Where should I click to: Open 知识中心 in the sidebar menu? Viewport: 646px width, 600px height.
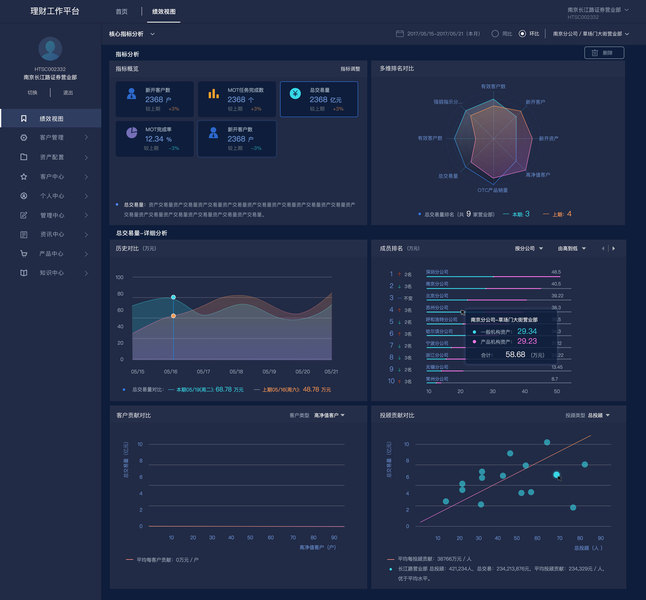(51, 273)
